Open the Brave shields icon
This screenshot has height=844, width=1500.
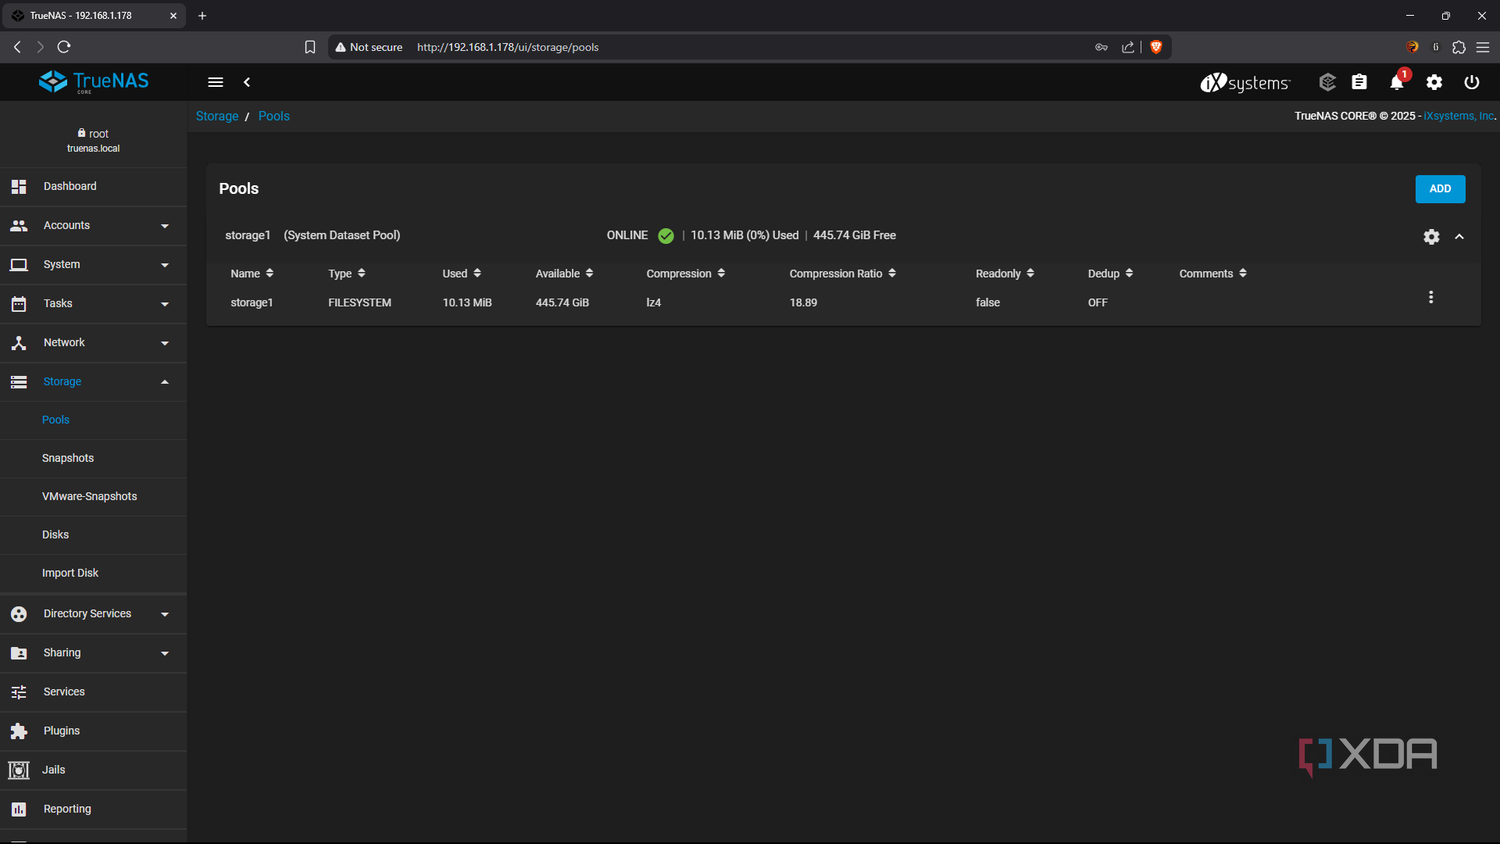coord(1156,47)
